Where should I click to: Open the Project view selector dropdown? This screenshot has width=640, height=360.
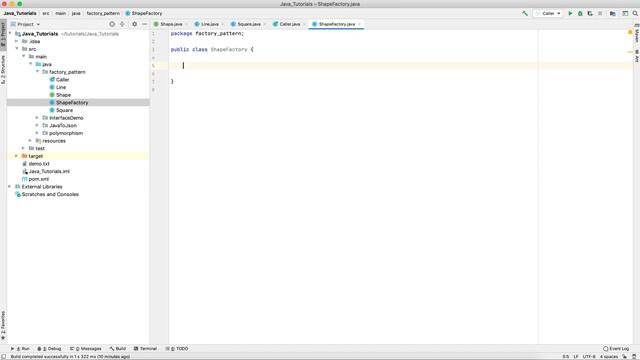point(25,24)
